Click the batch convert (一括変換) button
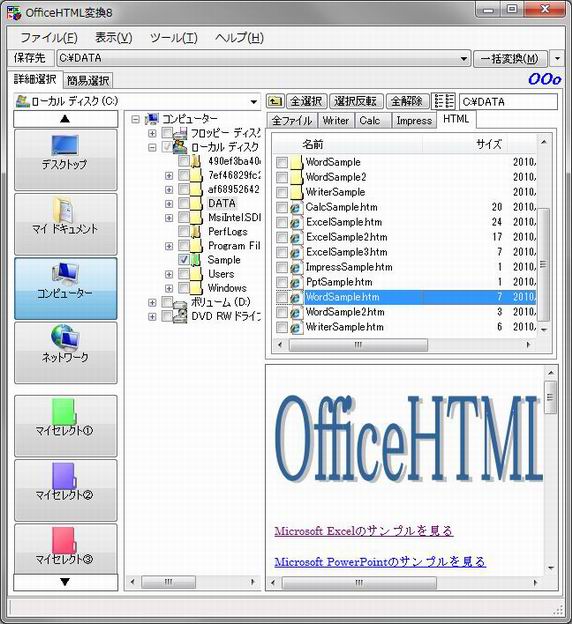 tap(510, 59)
